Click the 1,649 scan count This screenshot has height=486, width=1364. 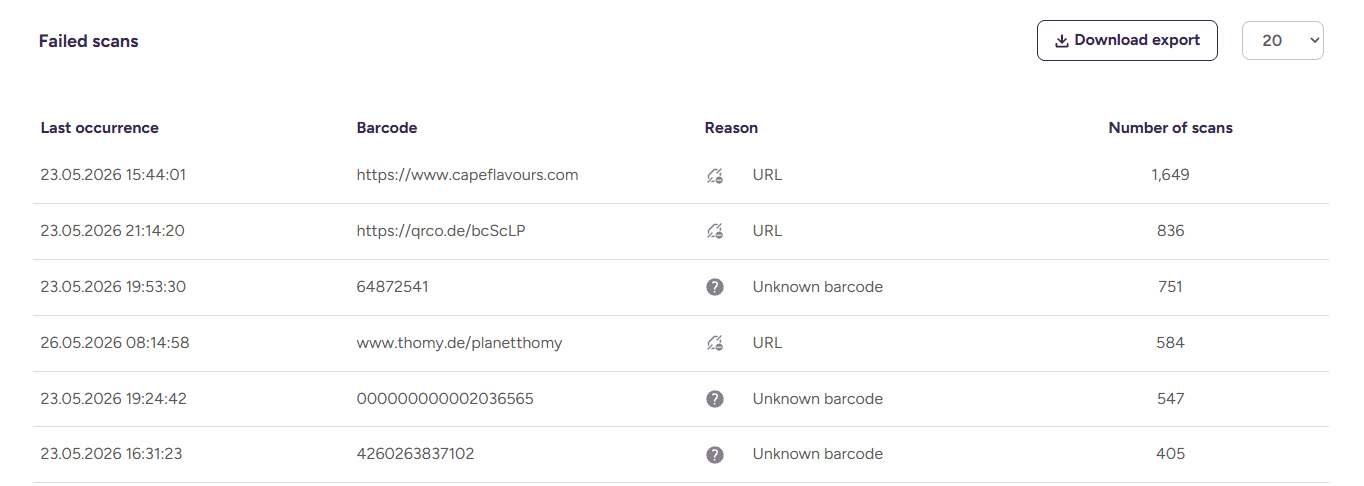tap(1170, 175)
